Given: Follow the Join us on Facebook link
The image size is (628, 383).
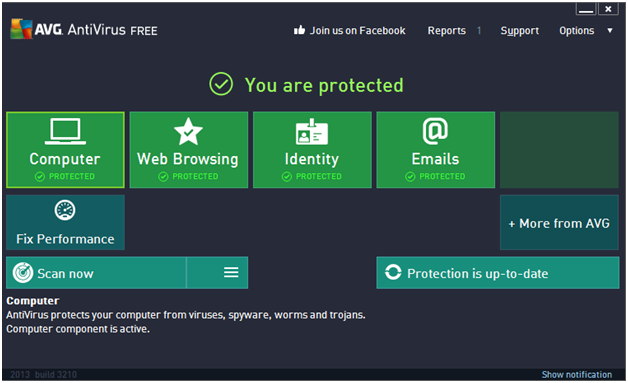Looking at the screenshot, I should click(357, 30).
